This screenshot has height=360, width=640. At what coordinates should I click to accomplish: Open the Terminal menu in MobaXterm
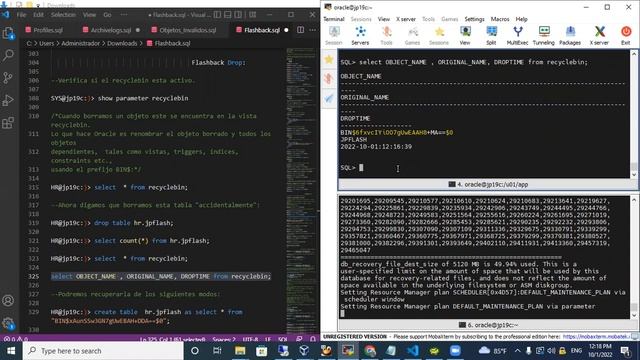coord(334,19)
